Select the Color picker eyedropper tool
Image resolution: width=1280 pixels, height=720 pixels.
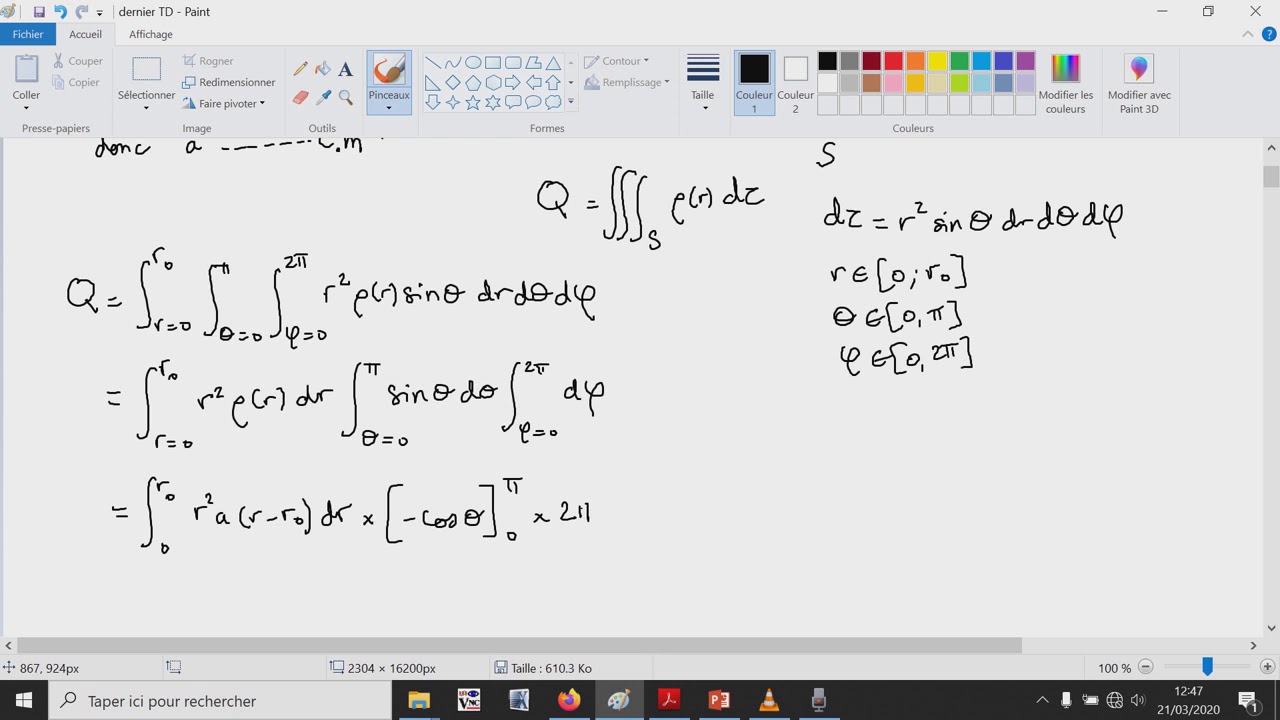[323, 97]
